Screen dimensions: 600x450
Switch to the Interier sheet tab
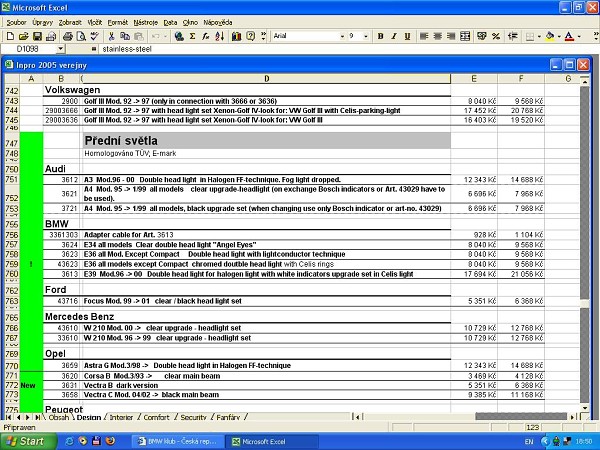(x=121, y=417)
